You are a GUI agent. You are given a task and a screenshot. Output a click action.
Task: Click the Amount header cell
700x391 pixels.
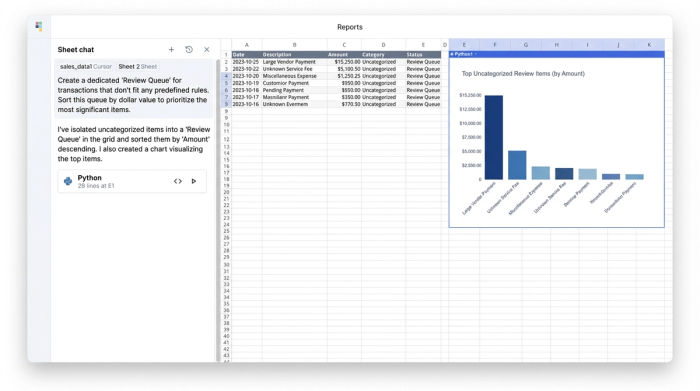tap(344, 54)
